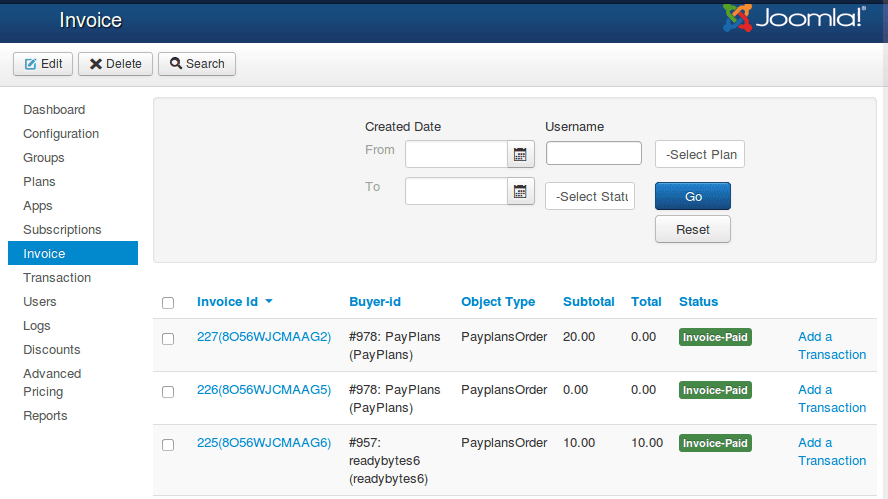Click the To date input field
This screenshot has height=499, width=888.
(456, 191)
